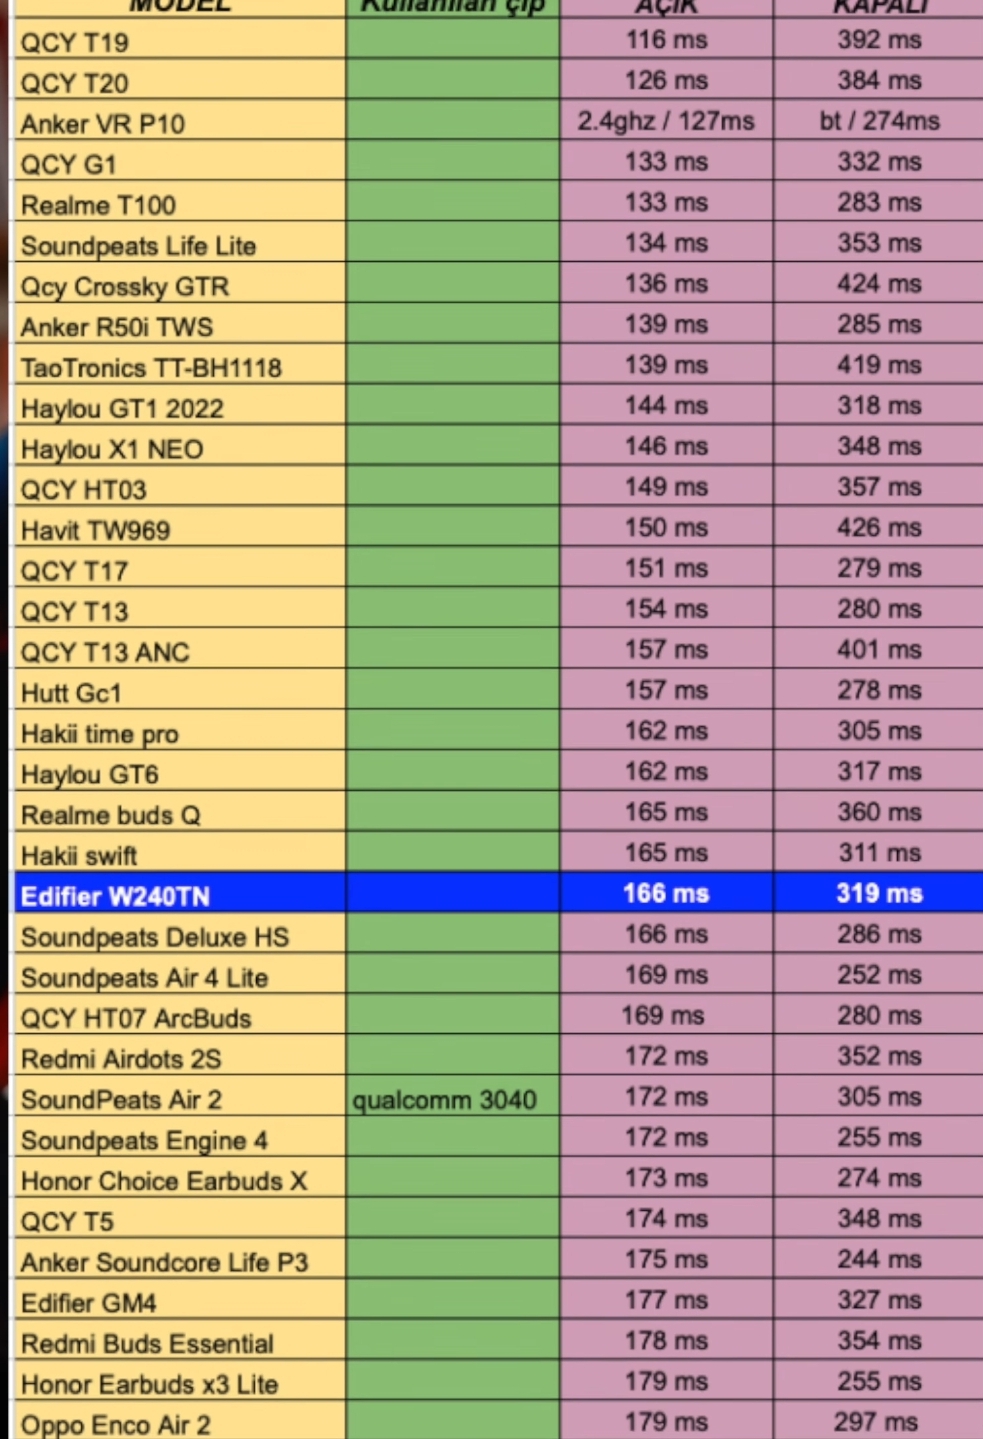The width and height of the screenshot is (983, 1439).
Task: Click the 401 ms value
Action: (879, 649)
